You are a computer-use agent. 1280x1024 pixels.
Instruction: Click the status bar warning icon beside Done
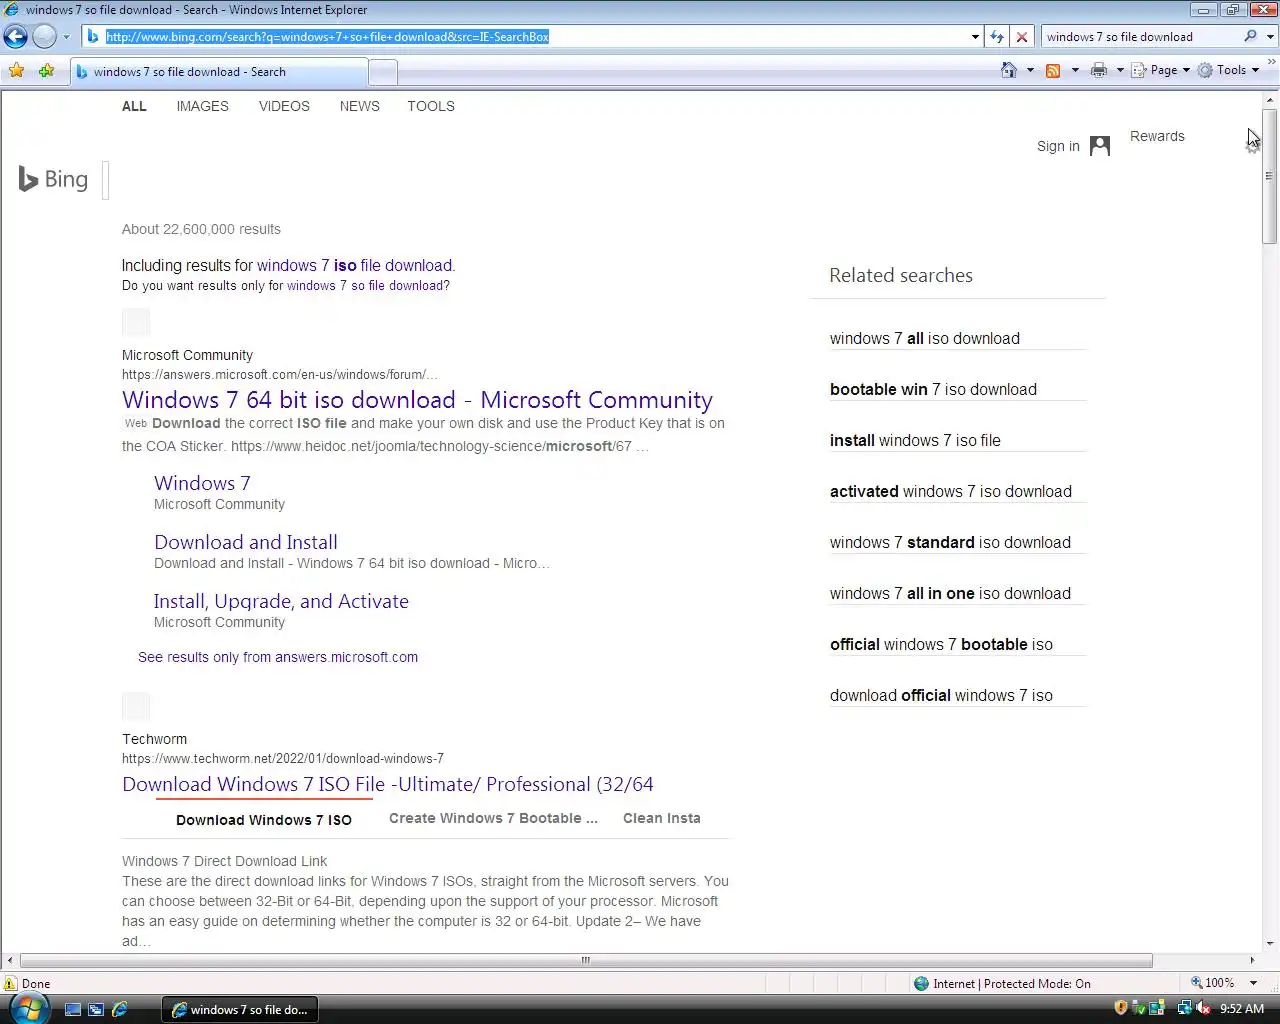pyautogui.click(x=11, y=984)
